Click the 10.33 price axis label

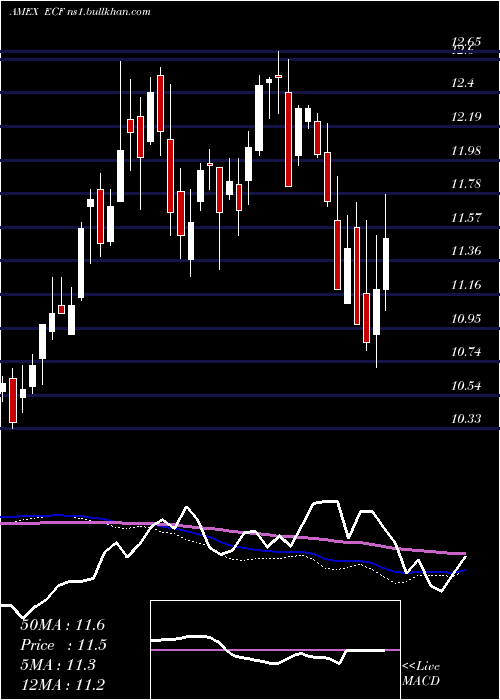467,419
